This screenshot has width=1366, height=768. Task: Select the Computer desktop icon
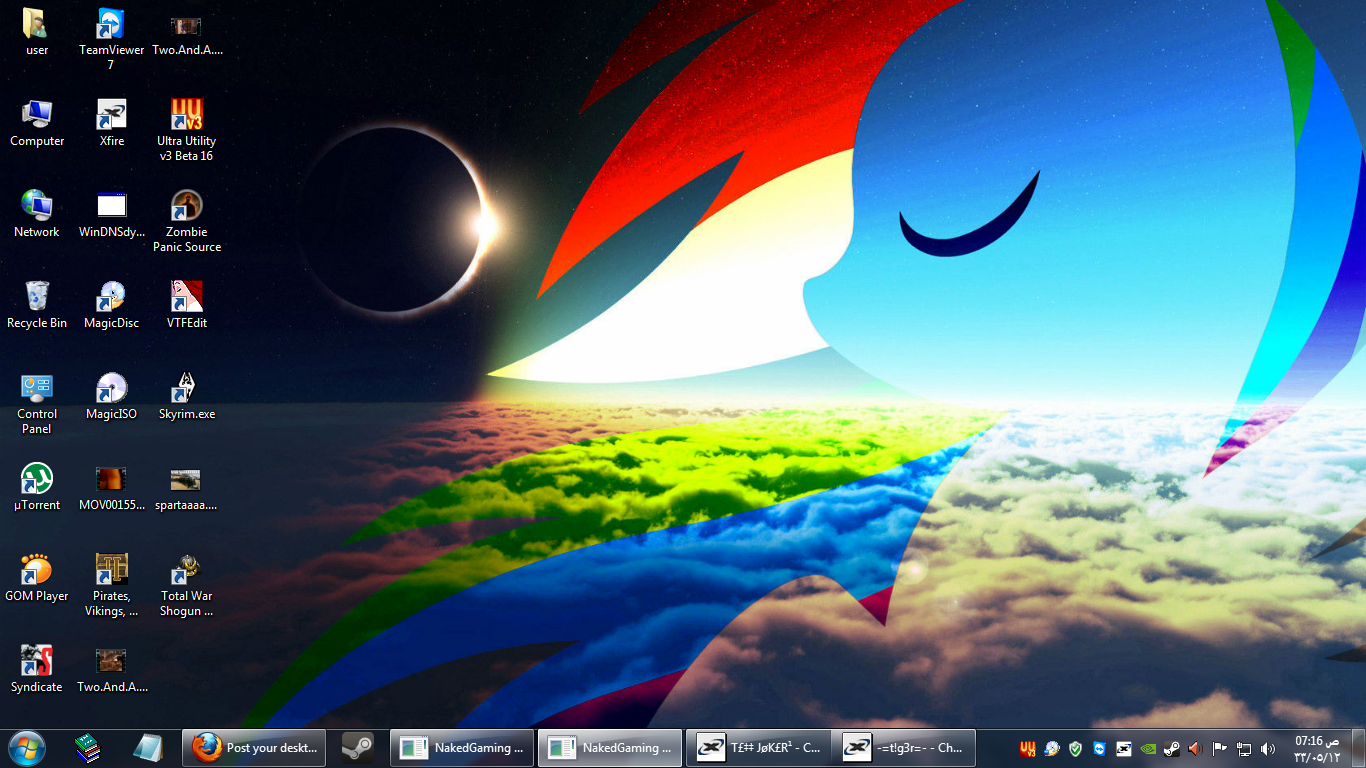(x=37, y=123)
